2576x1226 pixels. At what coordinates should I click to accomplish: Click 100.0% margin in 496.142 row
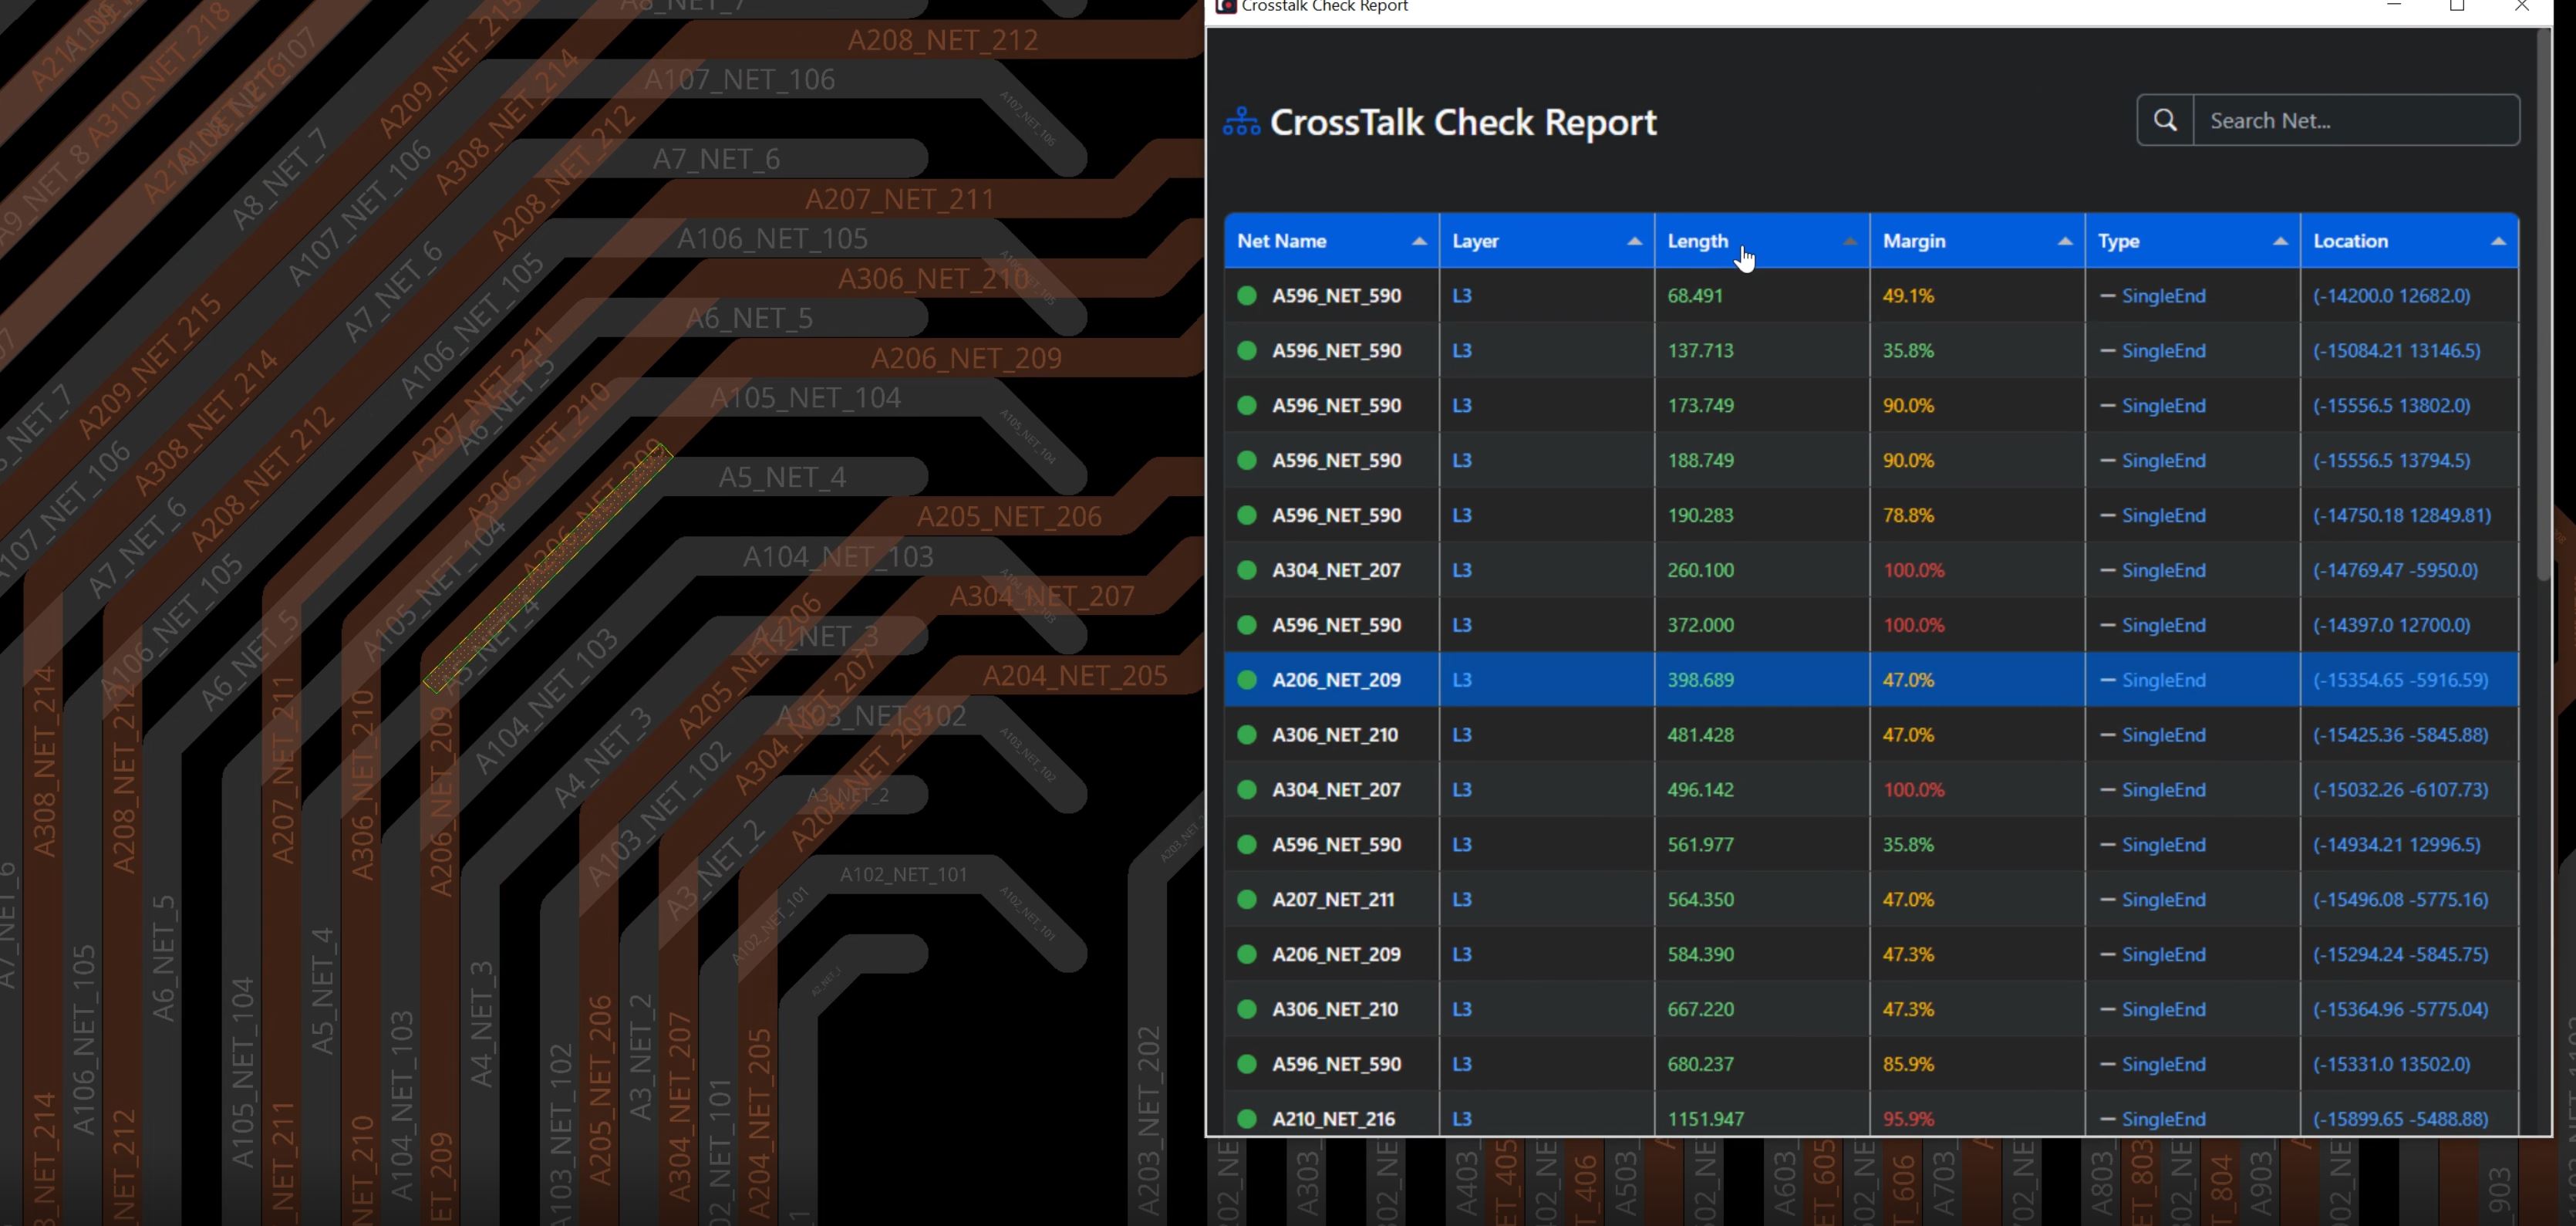pos(1913,790)
